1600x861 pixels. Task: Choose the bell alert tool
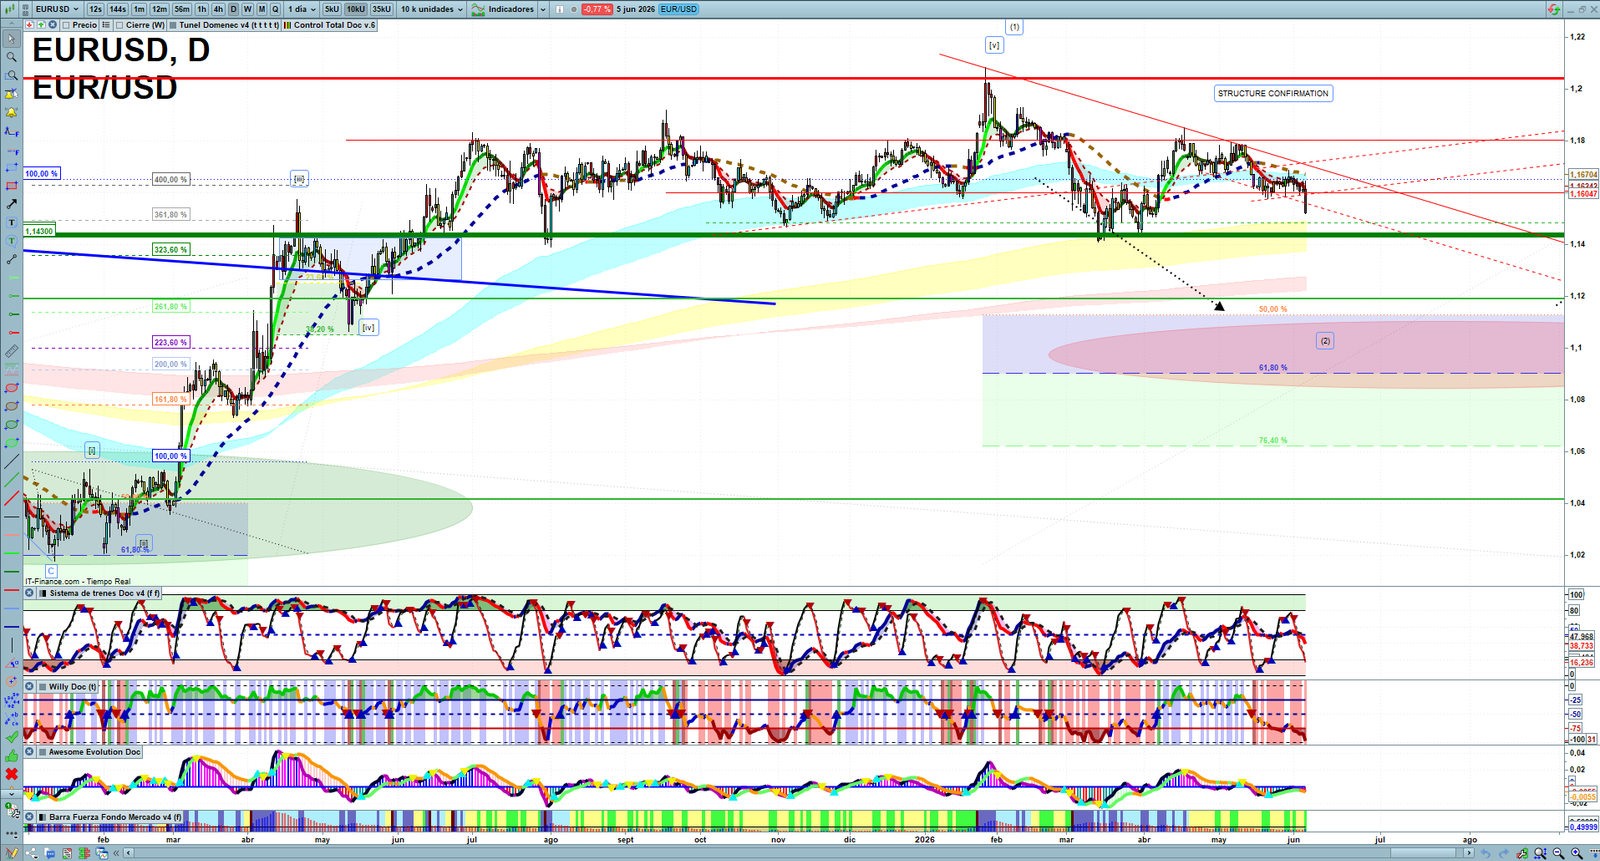[11, 113]
